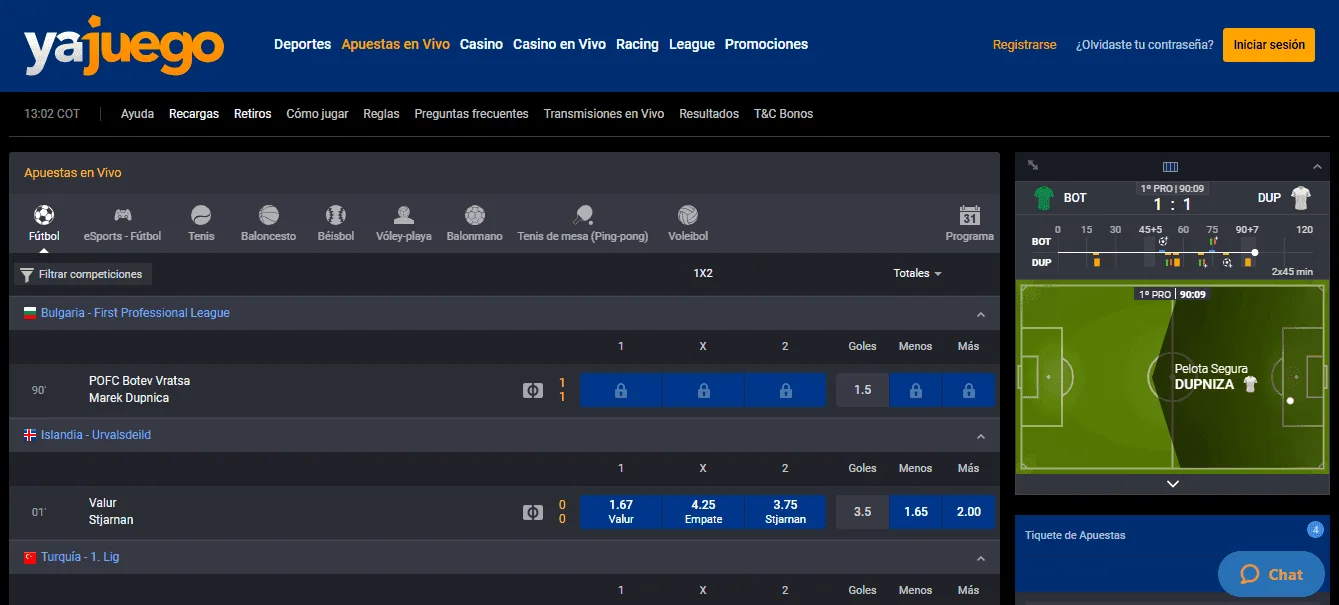
Task: Open Bulgaria - First Professional League link
Action: pyautogui.click(x=135, y=313)
